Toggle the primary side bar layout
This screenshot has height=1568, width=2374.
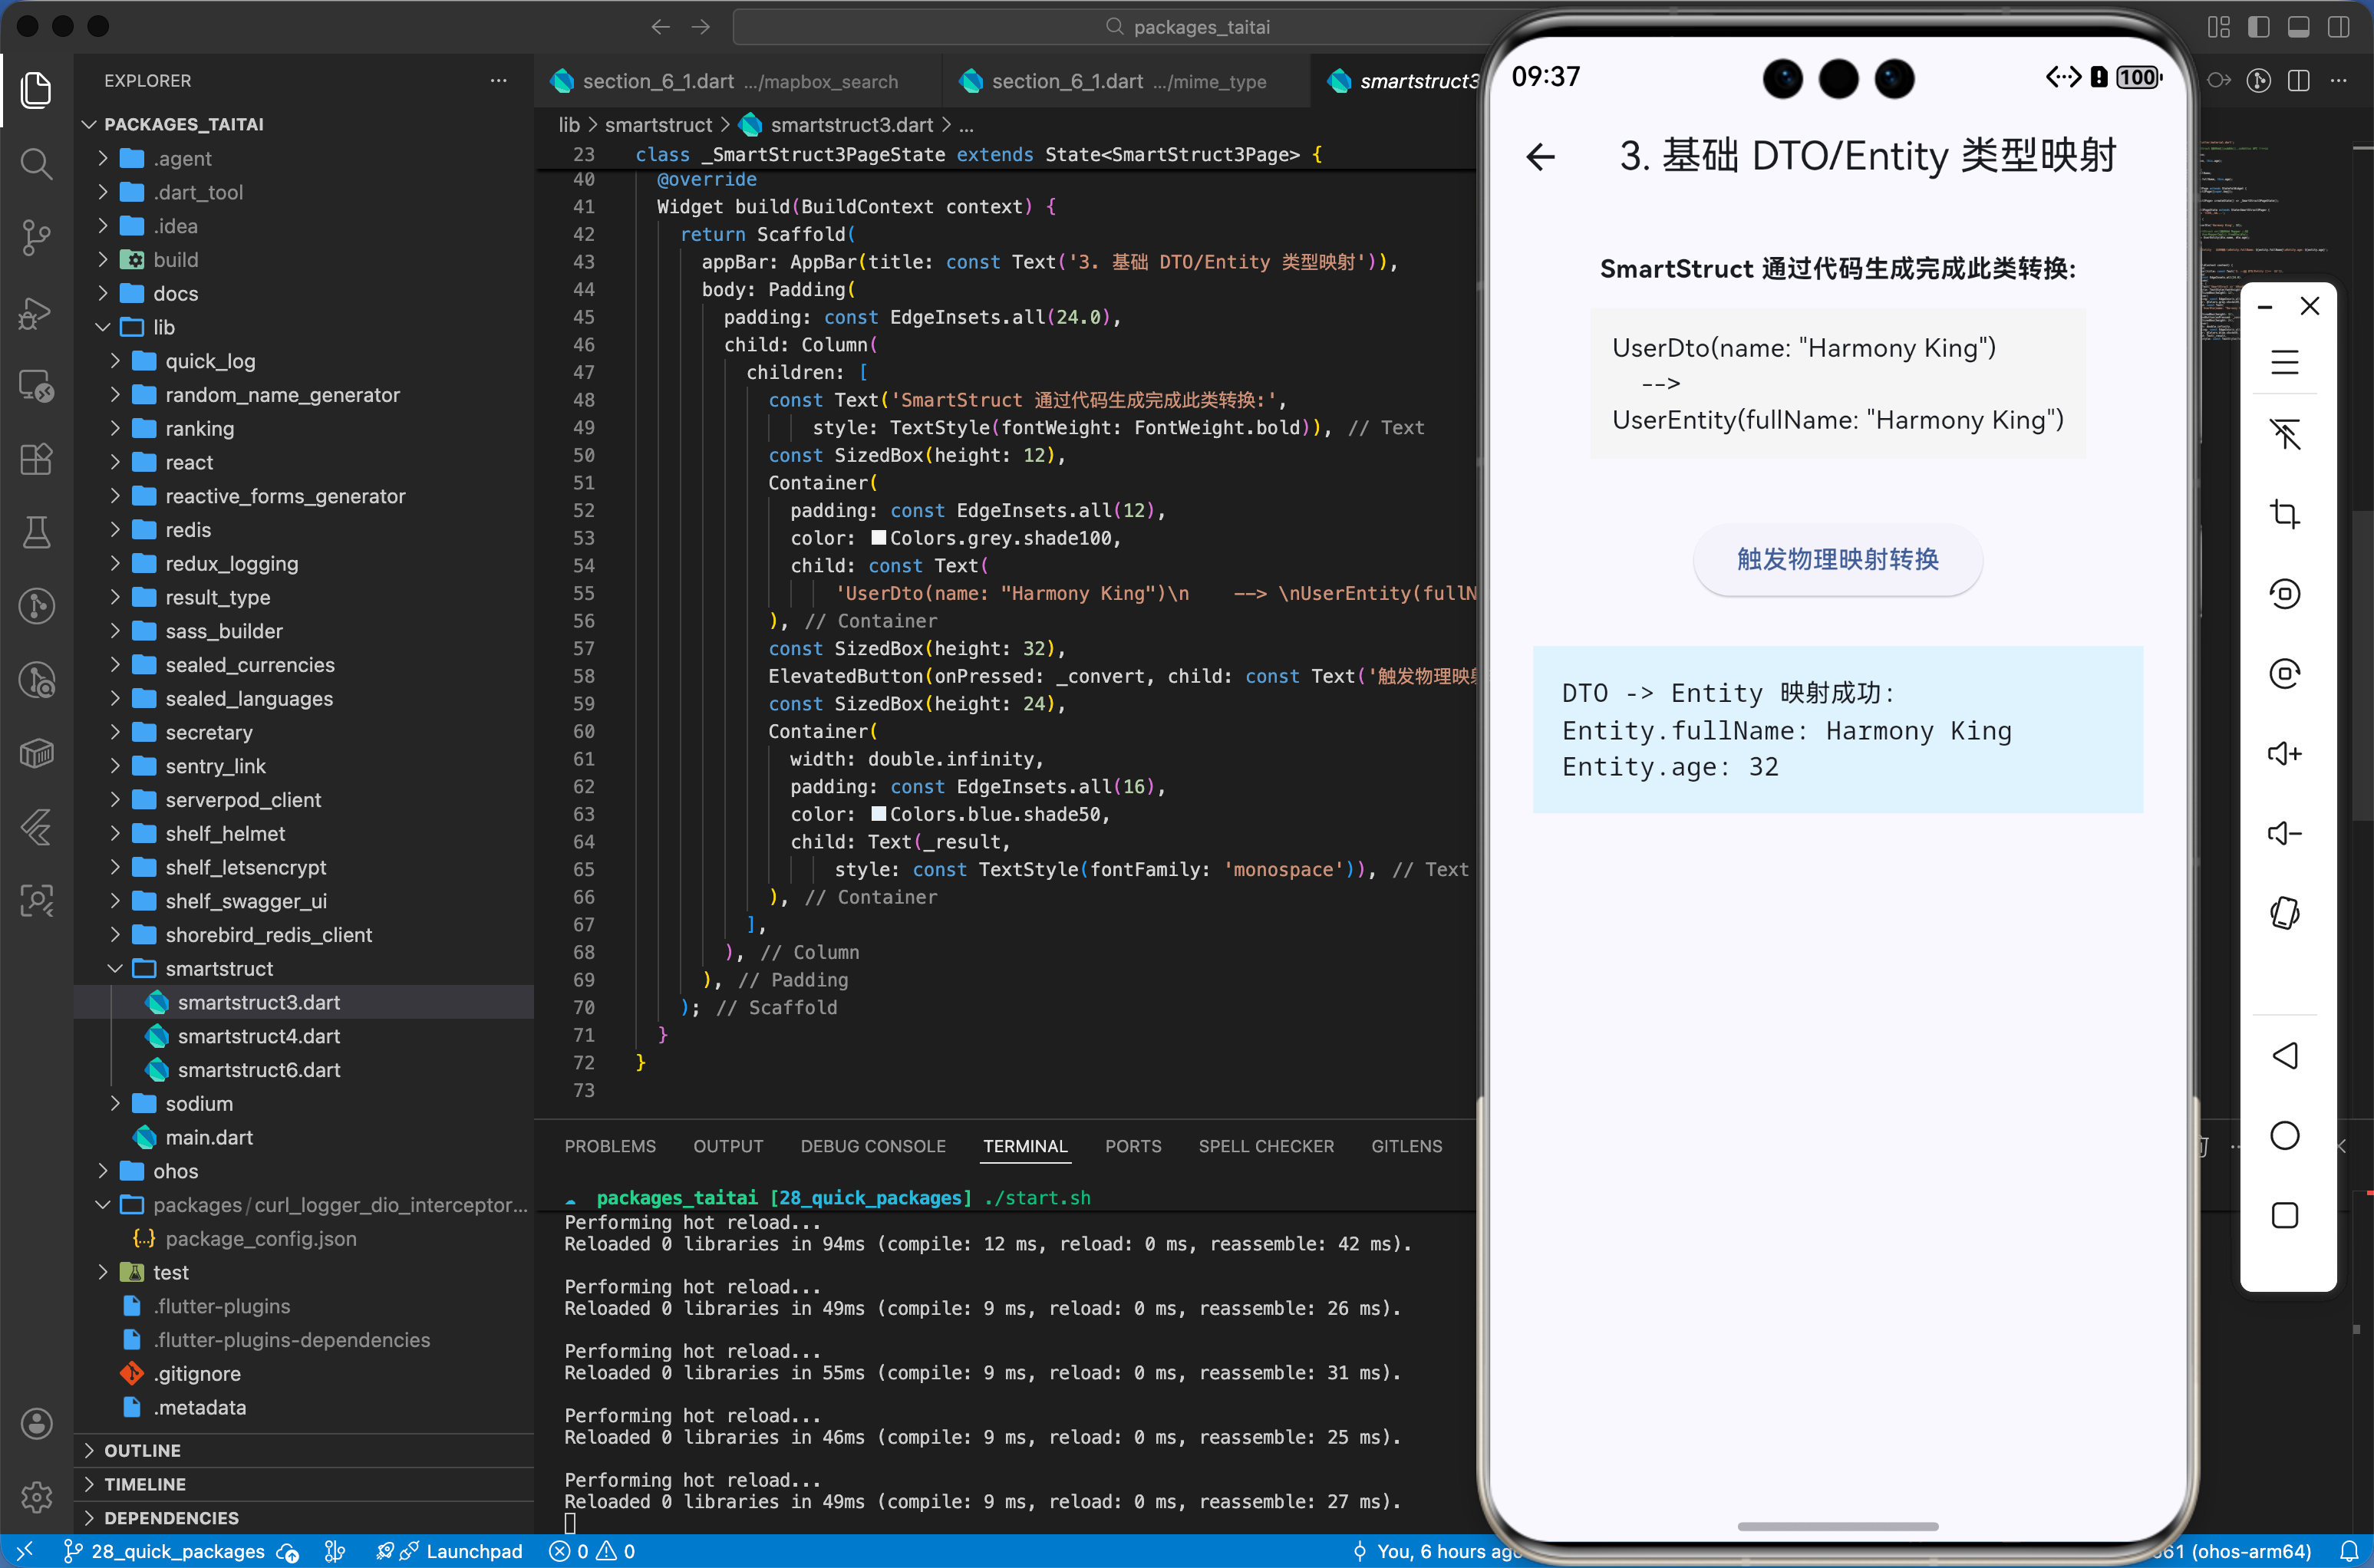point(2258,27)
